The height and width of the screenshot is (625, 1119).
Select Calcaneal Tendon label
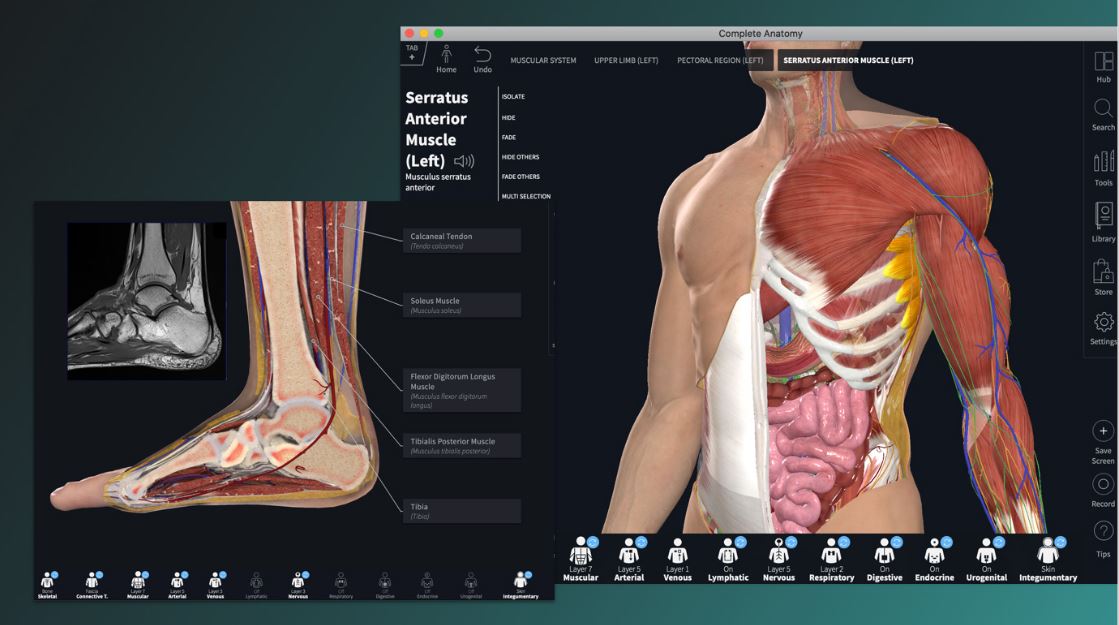462,240
